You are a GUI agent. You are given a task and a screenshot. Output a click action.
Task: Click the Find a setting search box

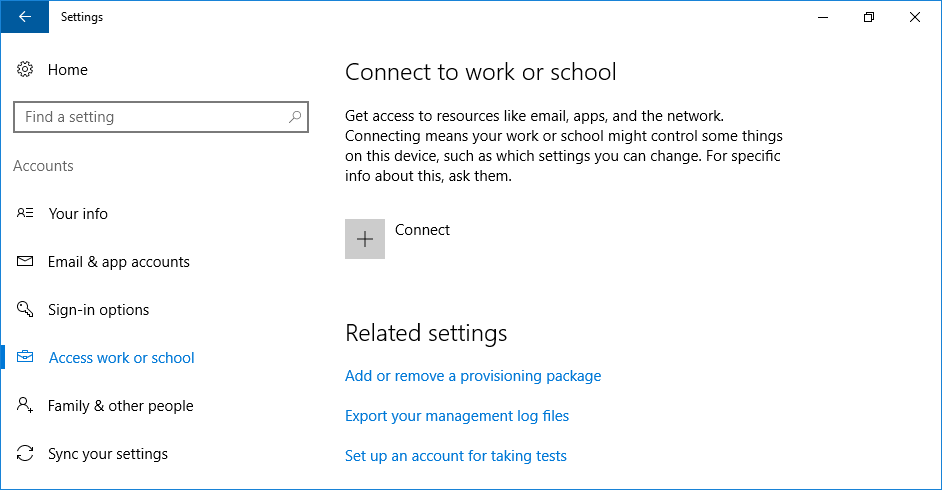coord(161,117)
